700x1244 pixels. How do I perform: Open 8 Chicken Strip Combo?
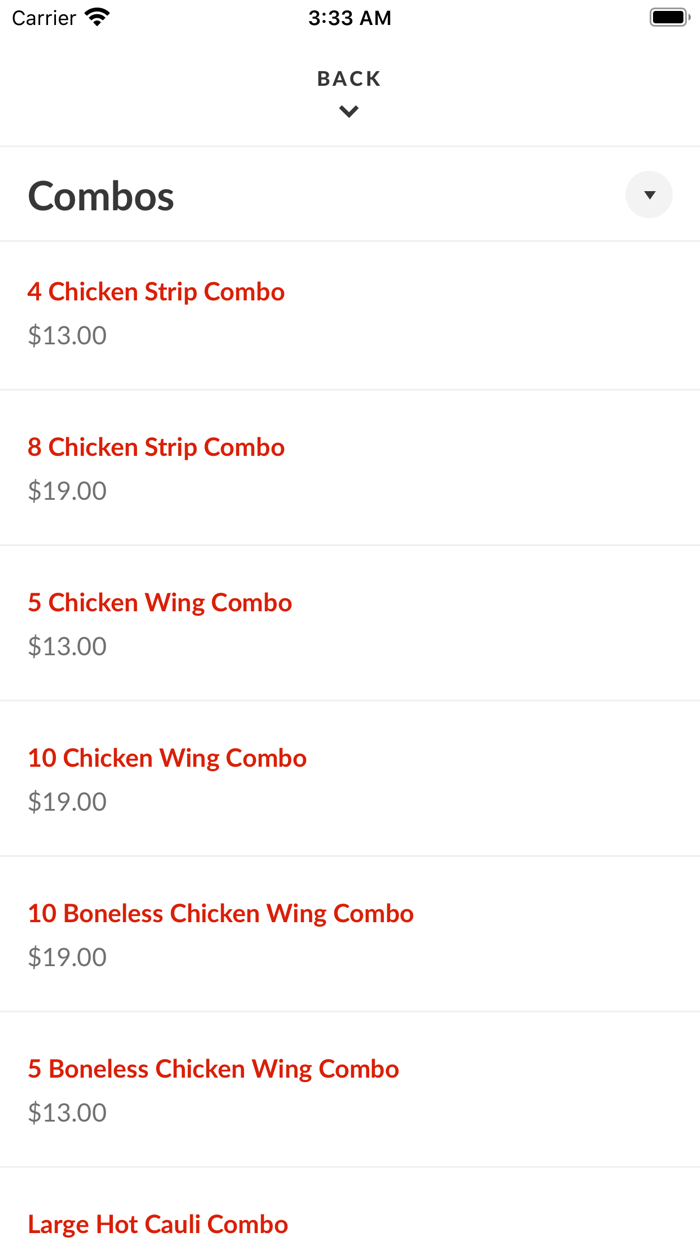pos(156,447)
